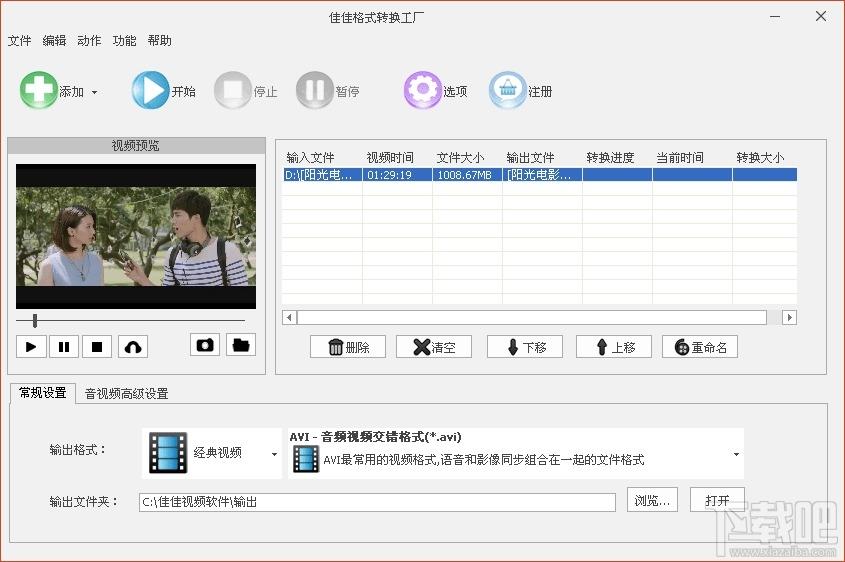The width and height of the screenshot is (845, 562).
Task: Click the output file cell [阳光电影...
Action: coord(542,175)
